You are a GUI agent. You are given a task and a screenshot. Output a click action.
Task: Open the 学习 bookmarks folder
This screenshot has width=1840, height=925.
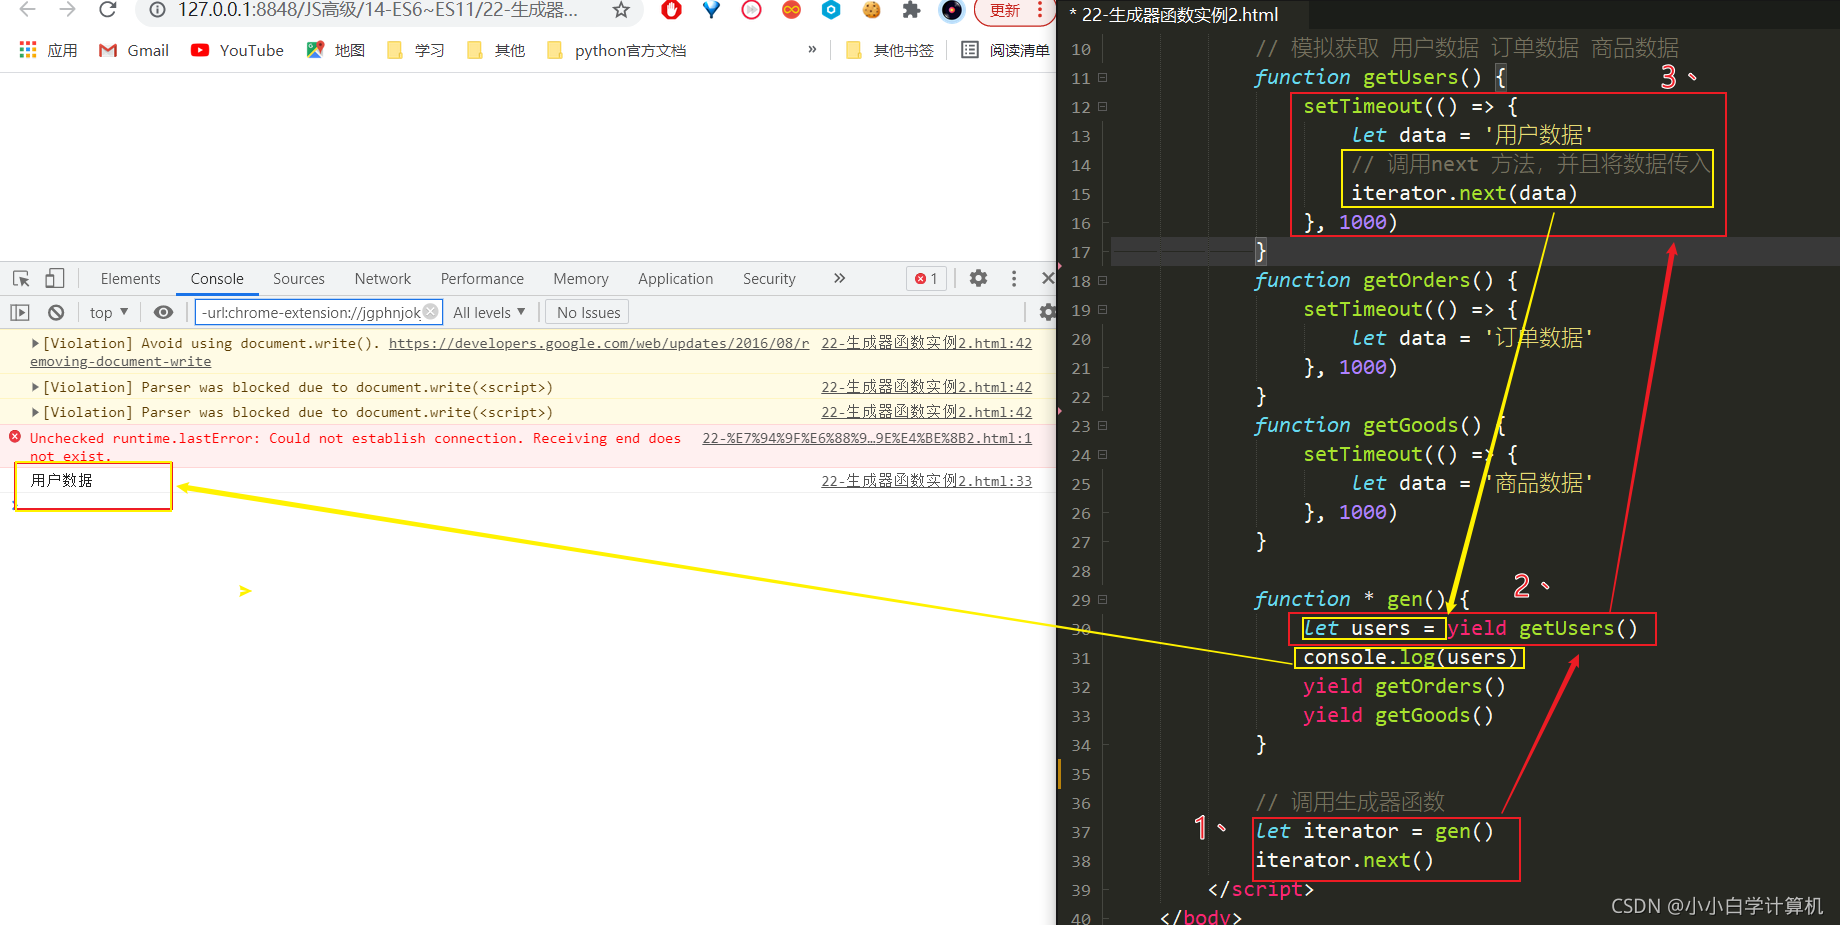(416, 50)
